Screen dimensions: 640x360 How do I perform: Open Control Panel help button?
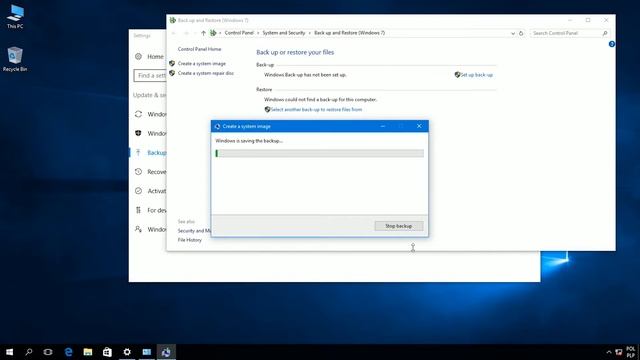[x=611, y=44]
